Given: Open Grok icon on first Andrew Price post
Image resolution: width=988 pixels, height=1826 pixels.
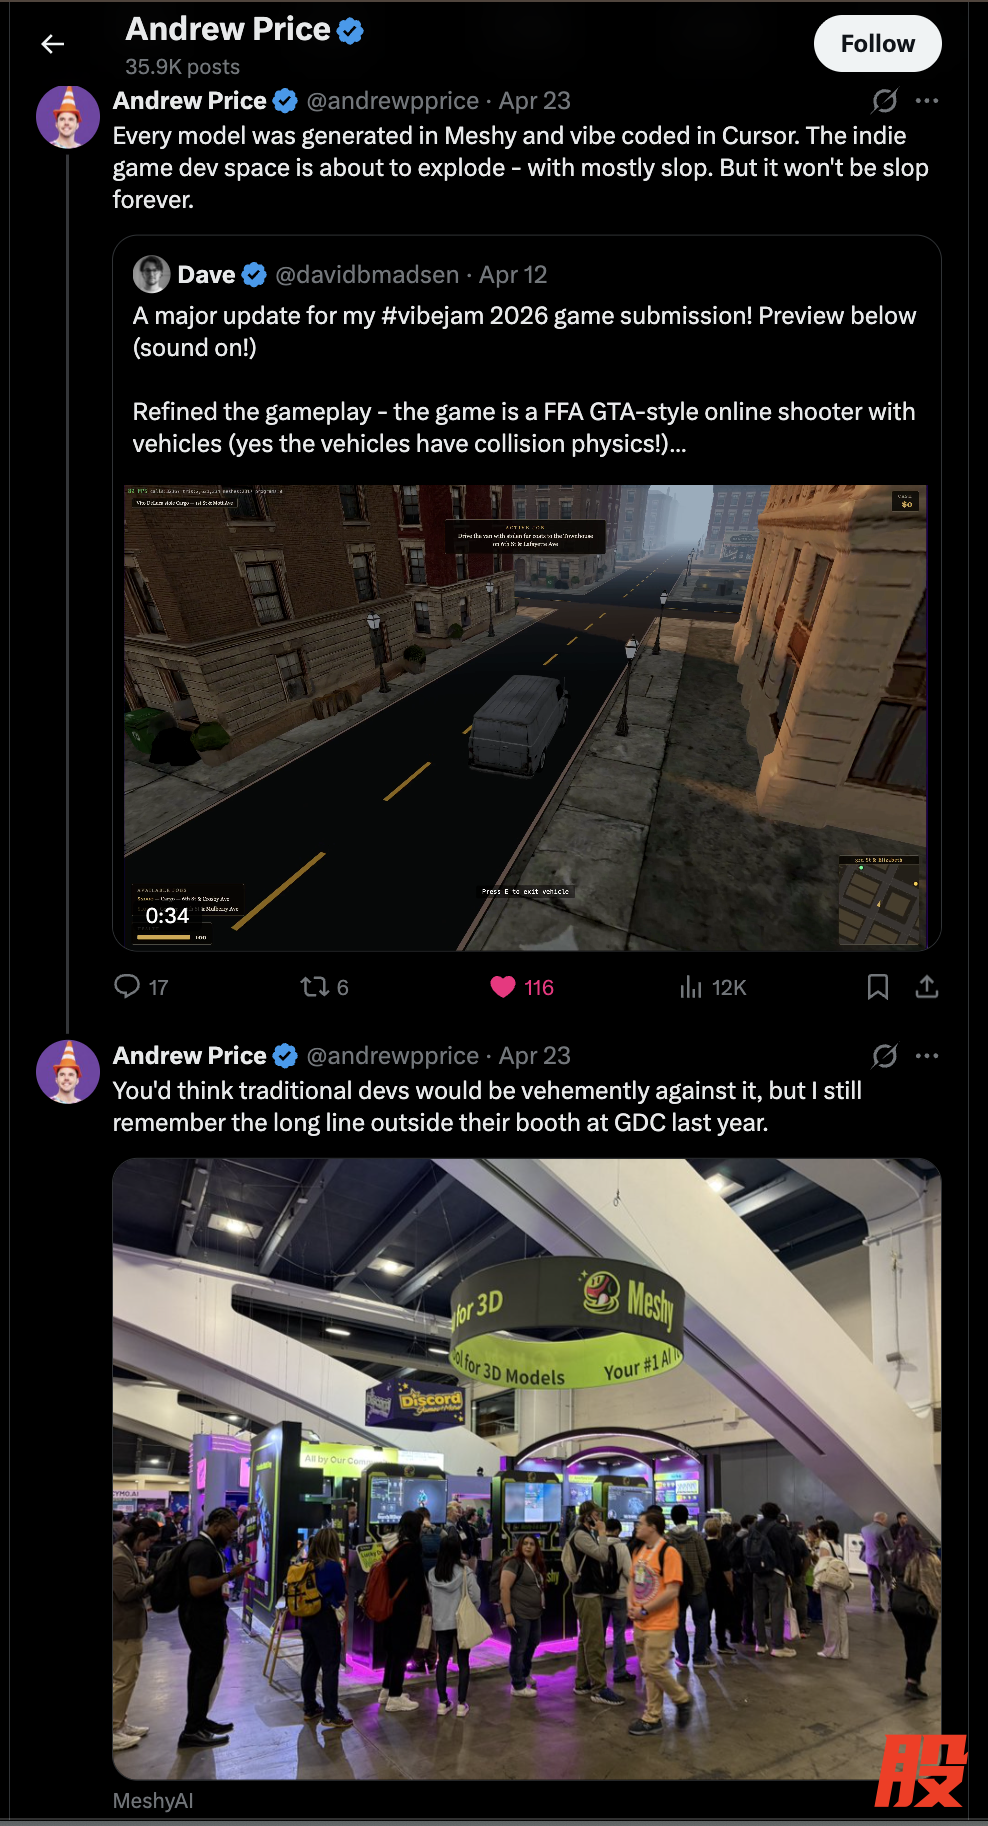Looking at the screenshot, I should (884, 100).
